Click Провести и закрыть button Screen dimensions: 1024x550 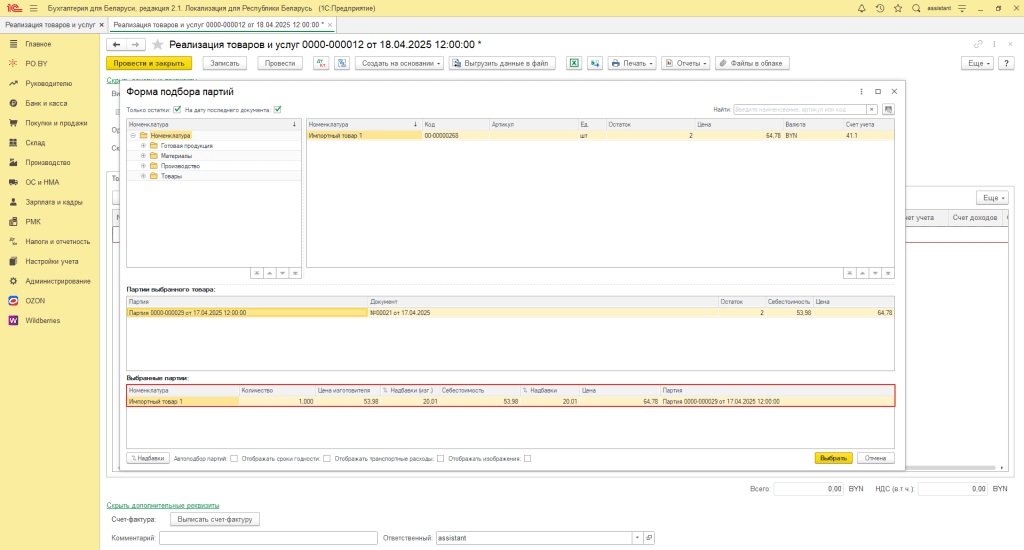pos(149,63)
